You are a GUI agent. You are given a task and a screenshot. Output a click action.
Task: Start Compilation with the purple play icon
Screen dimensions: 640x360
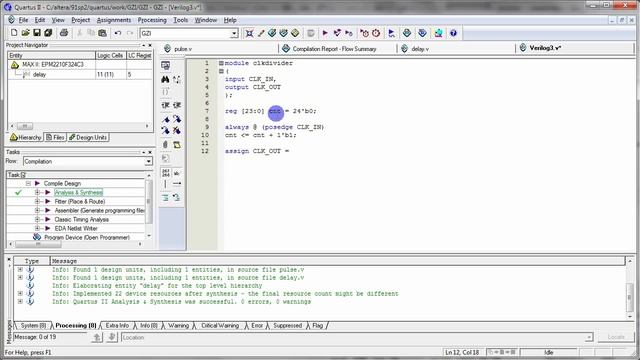[x=325, y=33]
